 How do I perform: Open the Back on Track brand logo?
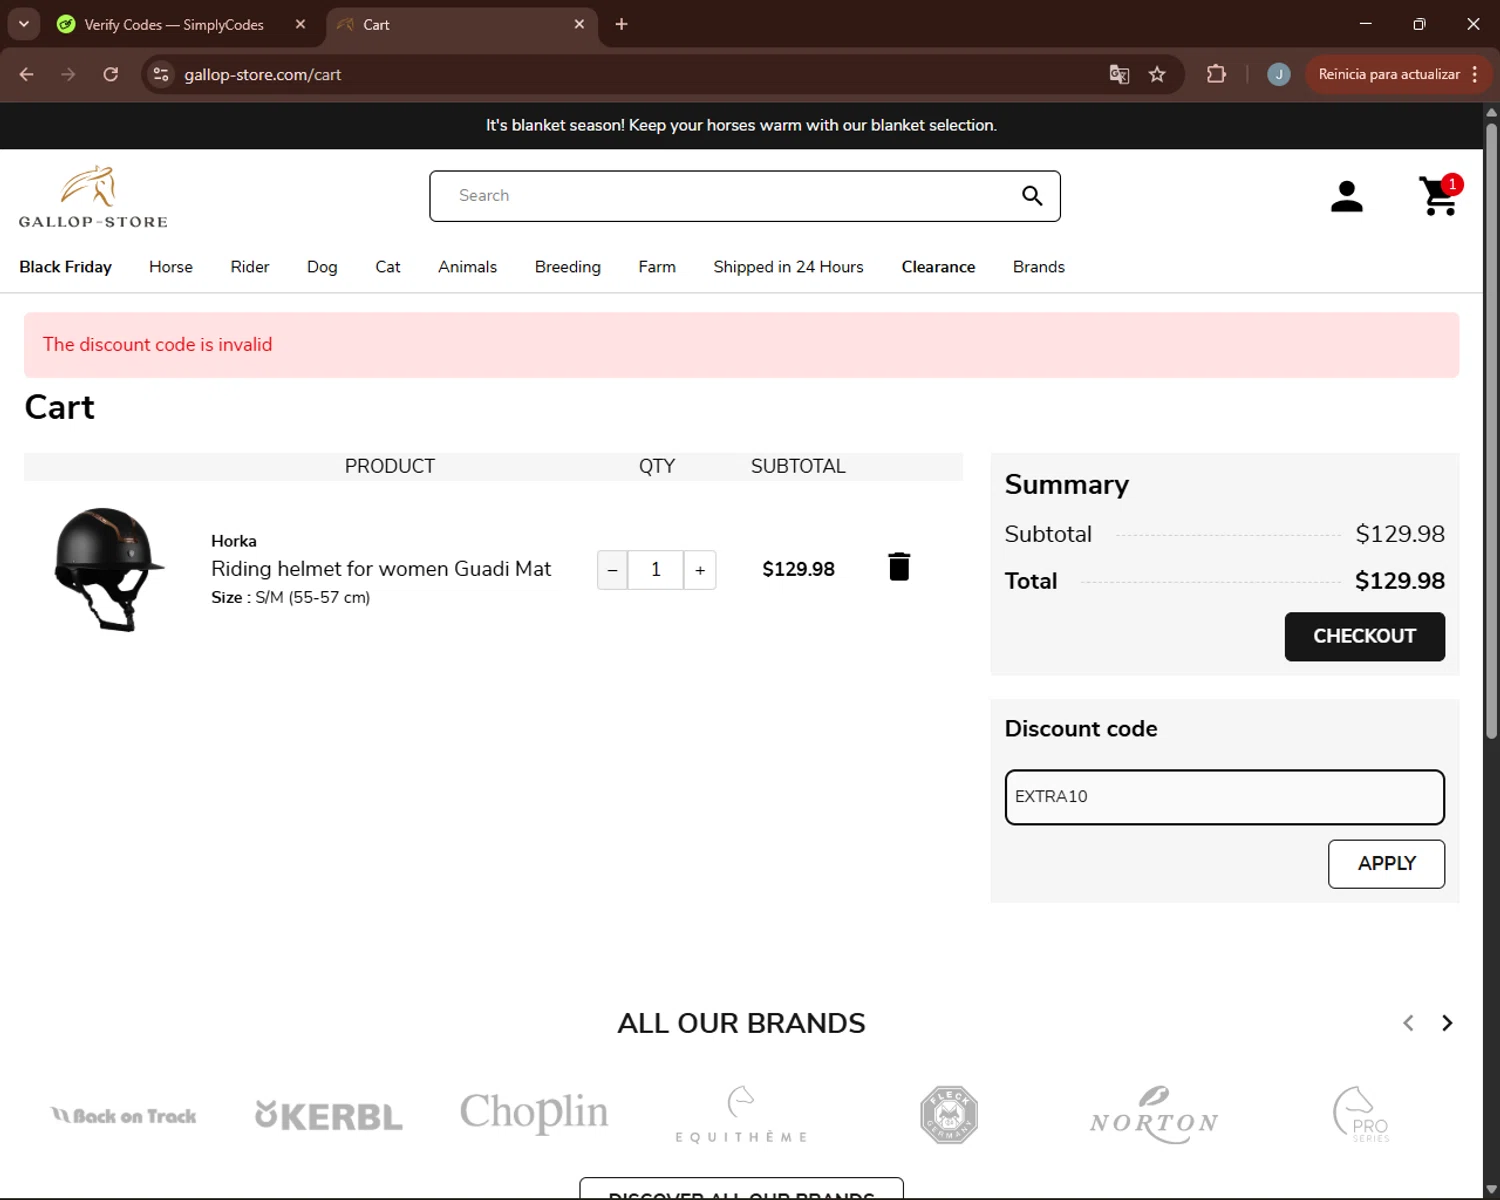[x=124, y=1116]
